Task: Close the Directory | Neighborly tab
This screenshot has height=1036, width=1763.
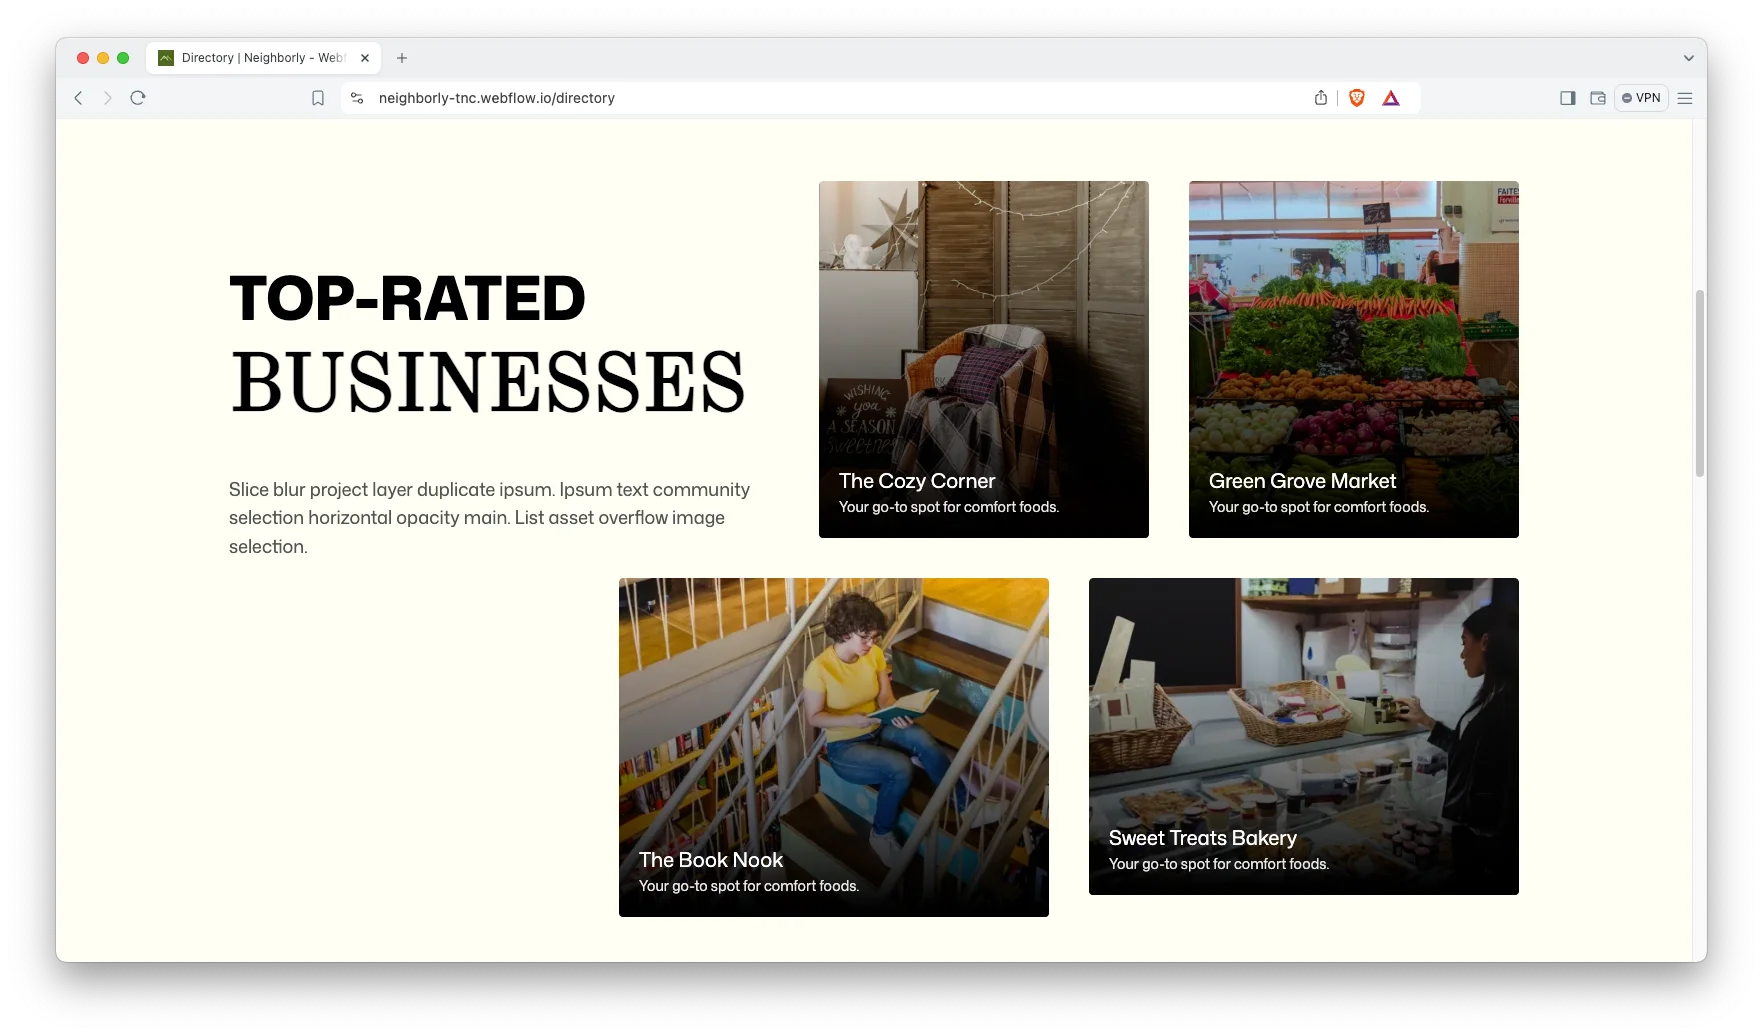Action: [365, 58]
